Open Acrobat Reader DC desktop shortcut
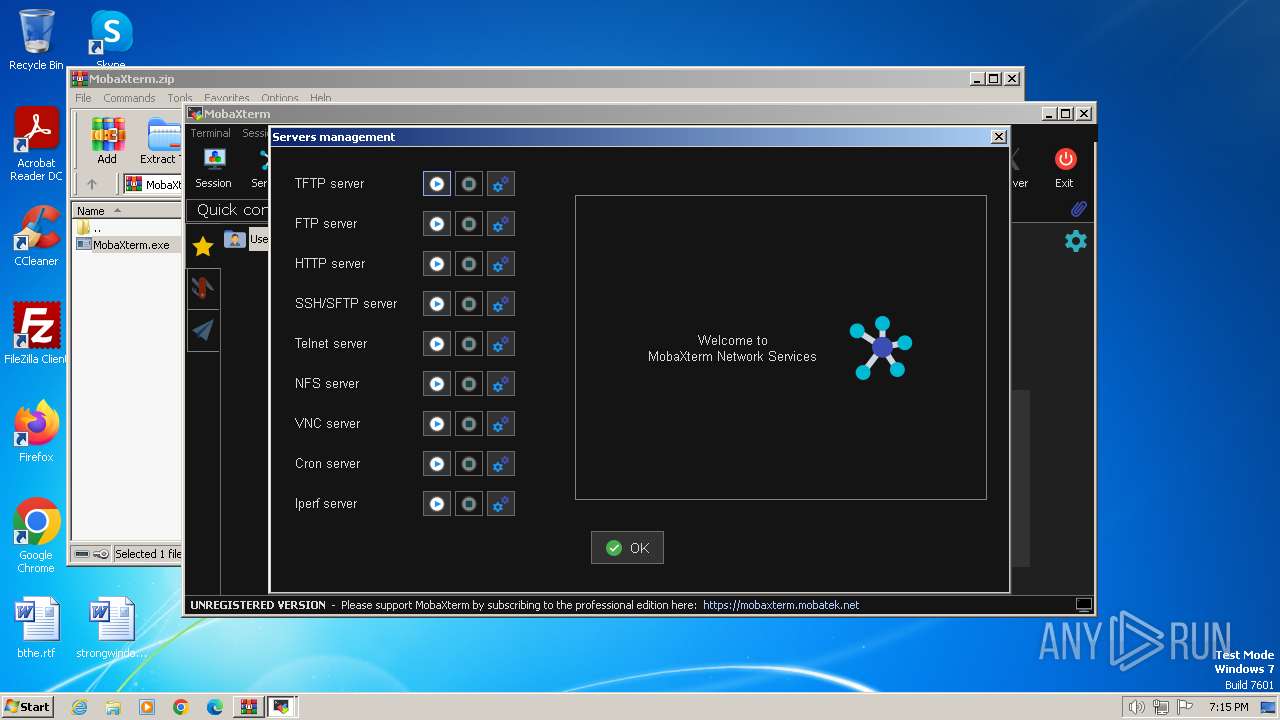This screenshot has width=1280, height=720. [x=36, y=145]
